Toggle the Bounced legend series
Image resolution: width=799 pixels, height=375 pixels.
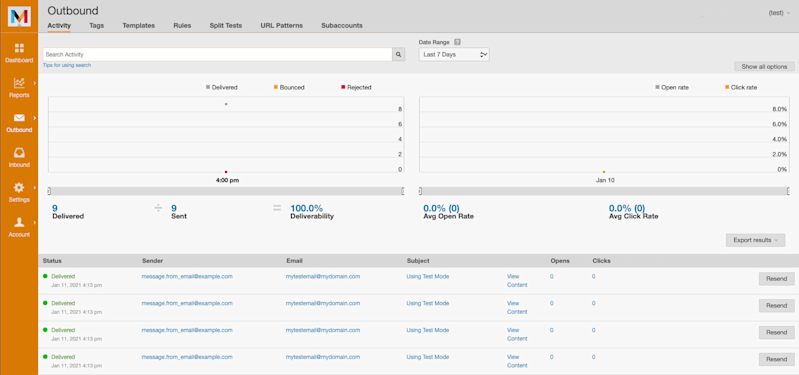[x=289, y=87]
